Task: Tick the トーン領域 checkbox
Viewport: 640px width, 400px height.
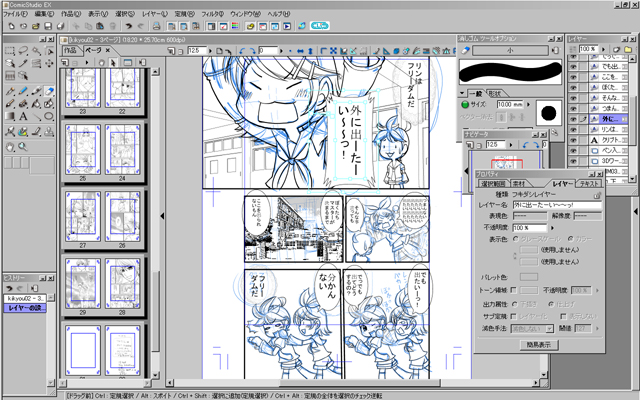Action: [513, 290]
